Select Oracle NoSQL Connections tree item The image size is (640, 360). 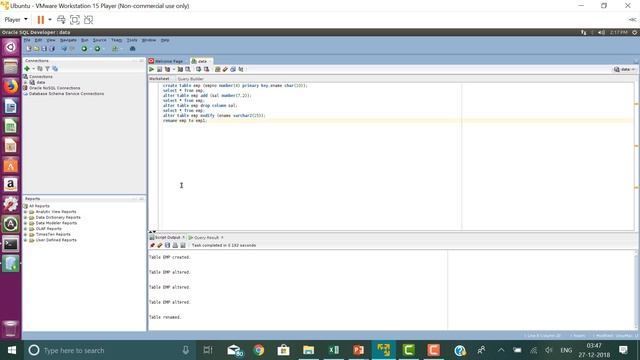(x=54, y=88)
